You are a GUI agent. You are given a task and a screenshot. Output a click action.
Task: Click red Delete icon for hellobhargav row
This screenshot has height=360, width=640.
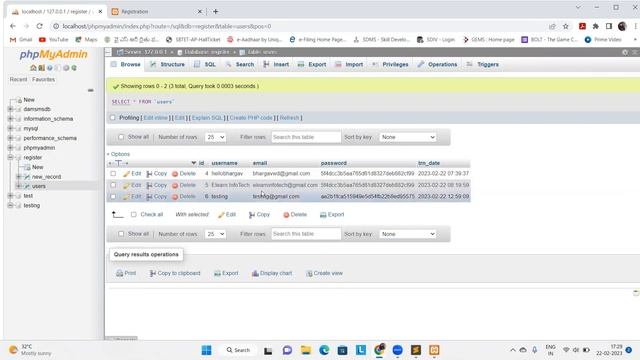[x=175, y=174]
